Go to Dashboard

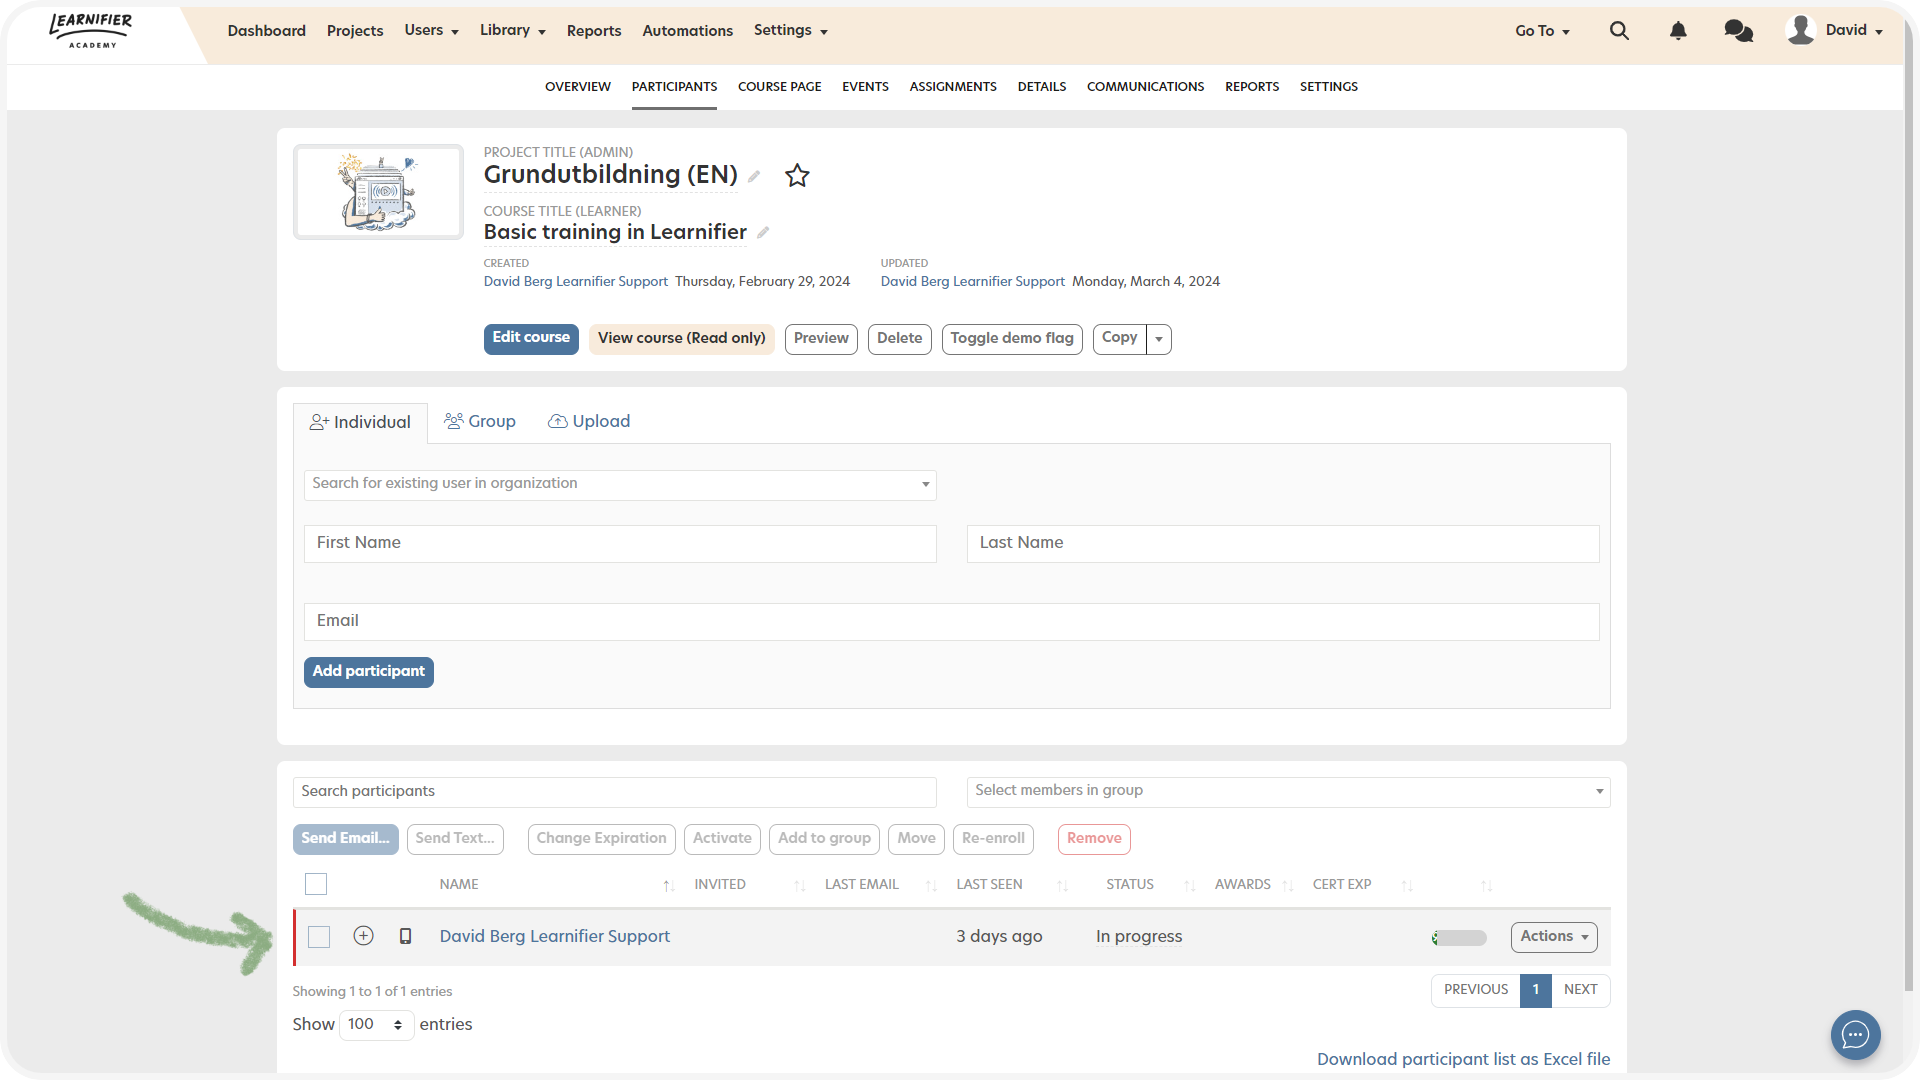click(x=266, y=31)
